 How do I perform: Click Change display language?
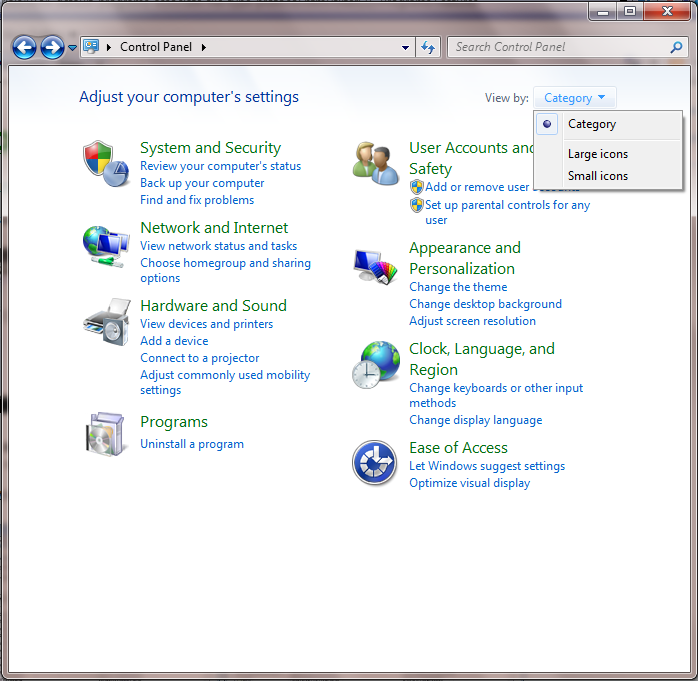[475, 420]
